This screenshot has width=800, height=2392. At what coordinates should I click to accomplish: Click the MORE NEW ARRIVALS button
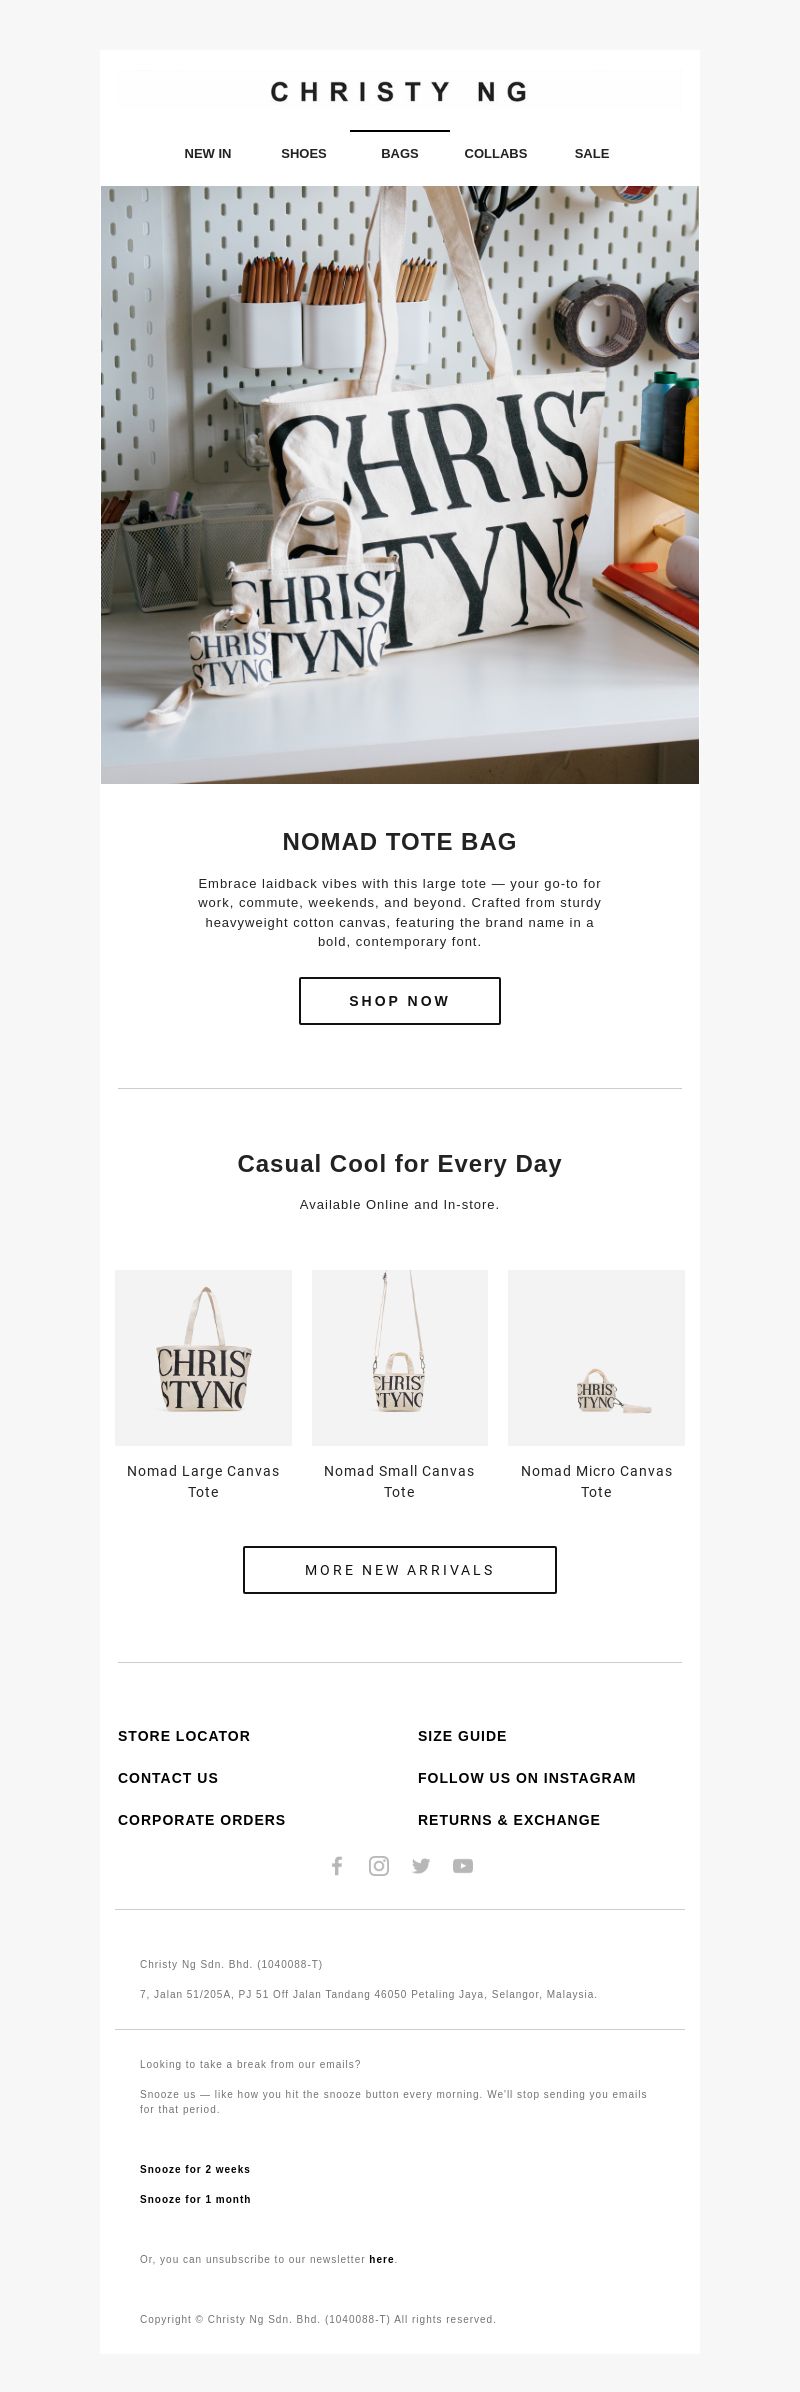point(400,1570)
